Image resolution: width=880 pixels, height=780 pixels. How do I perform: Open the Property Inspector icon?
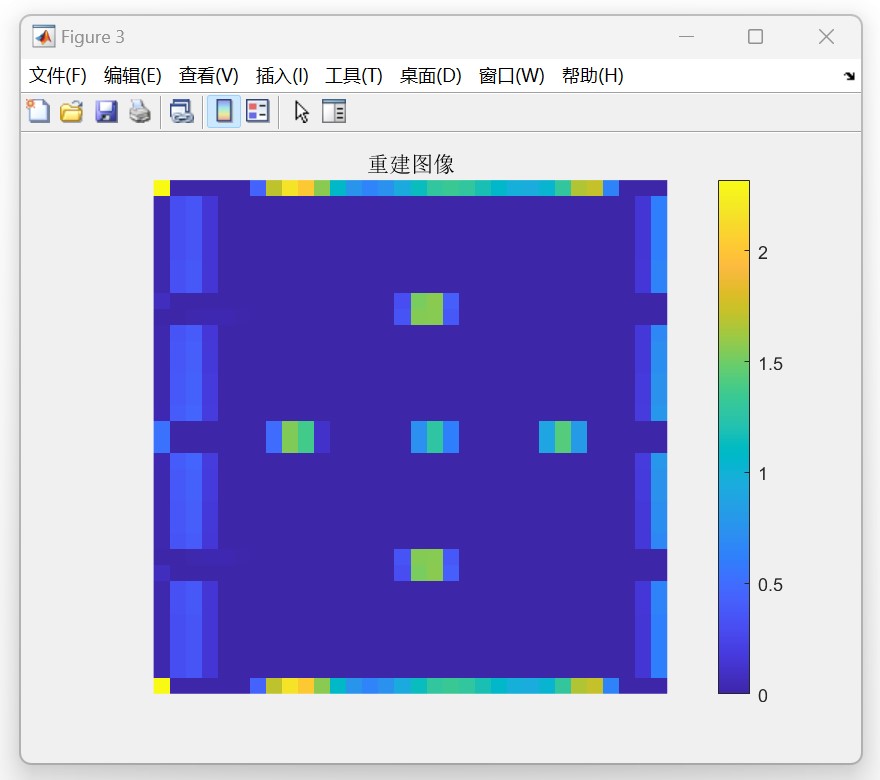pyautogui.click(x=334, y=111)
